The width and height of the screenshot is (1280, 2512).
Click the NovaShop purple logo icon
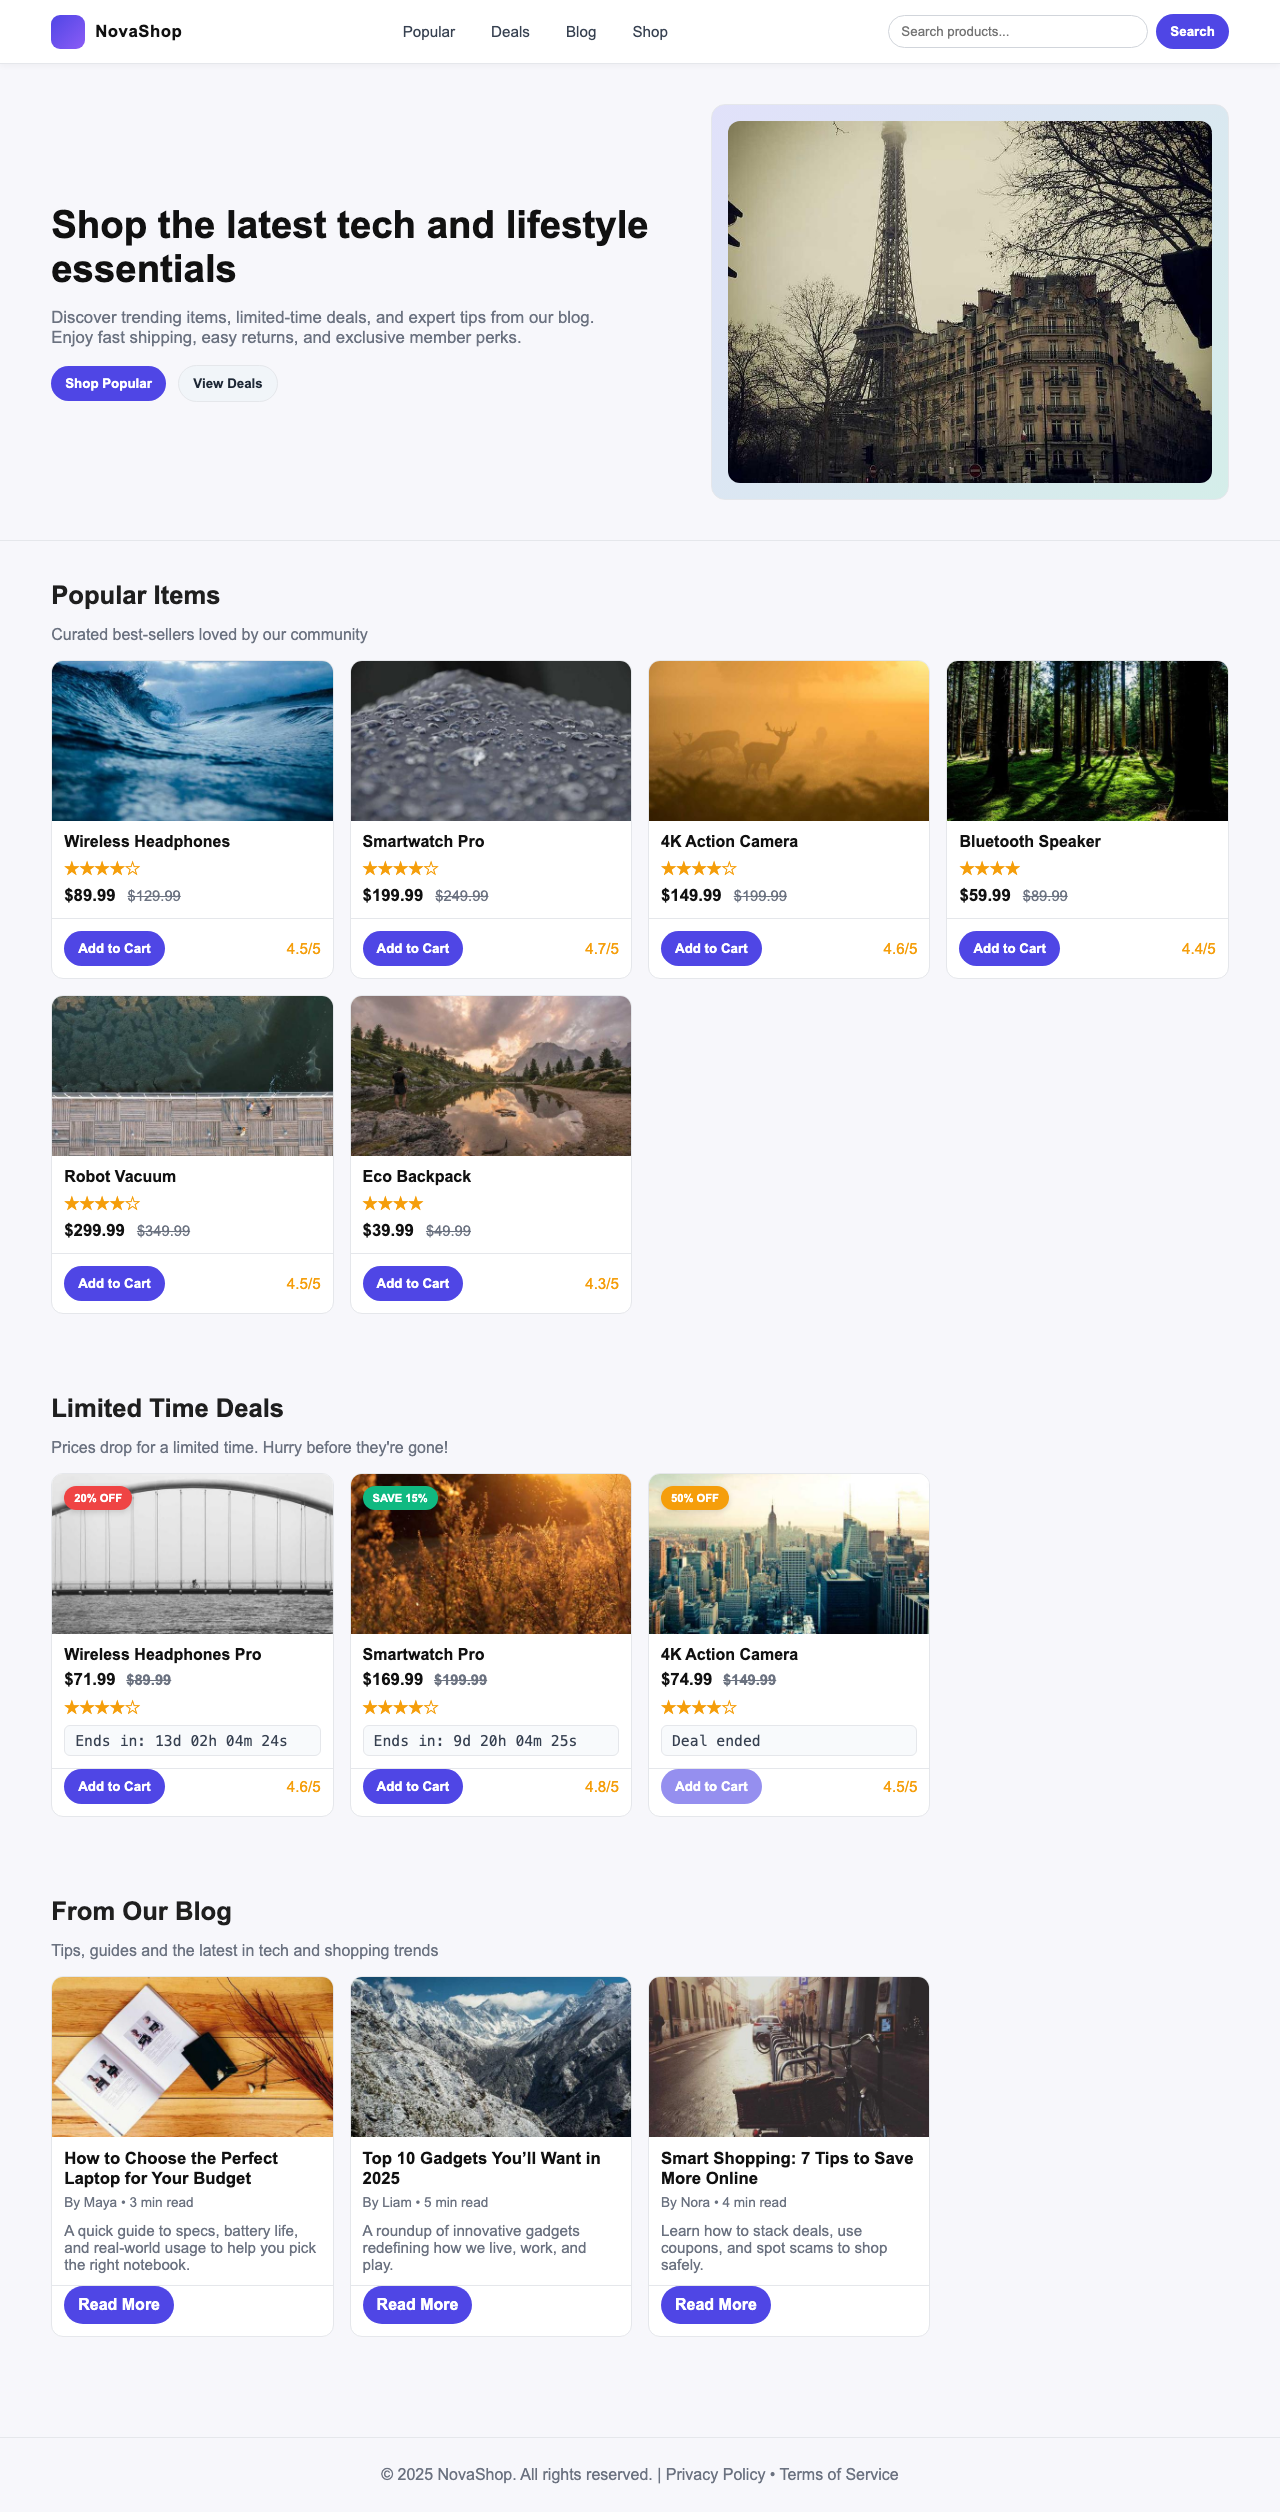click(x=67, y=31)
